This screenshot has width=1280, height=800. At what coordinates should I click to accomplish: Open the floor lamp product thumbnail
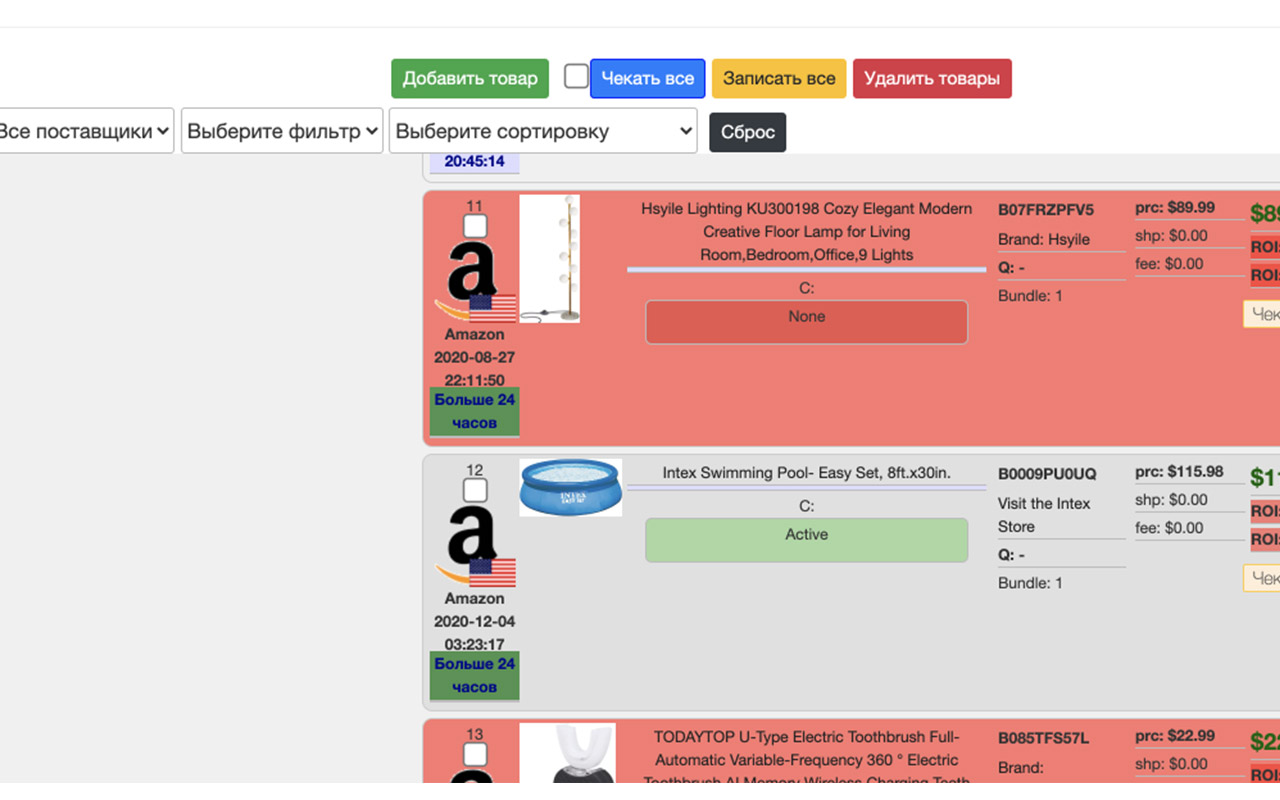pyautogui.click(x=550, y=258)
